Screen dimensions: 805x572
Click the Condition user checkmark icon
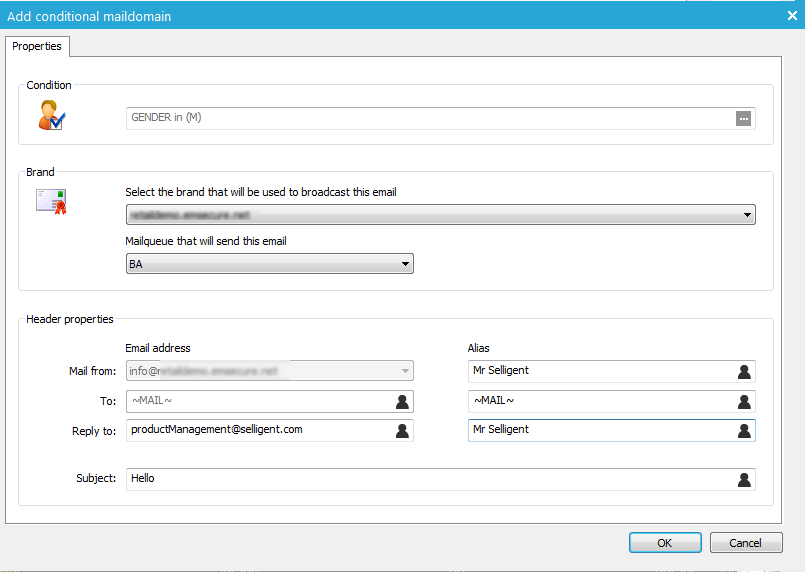point(51,116)
